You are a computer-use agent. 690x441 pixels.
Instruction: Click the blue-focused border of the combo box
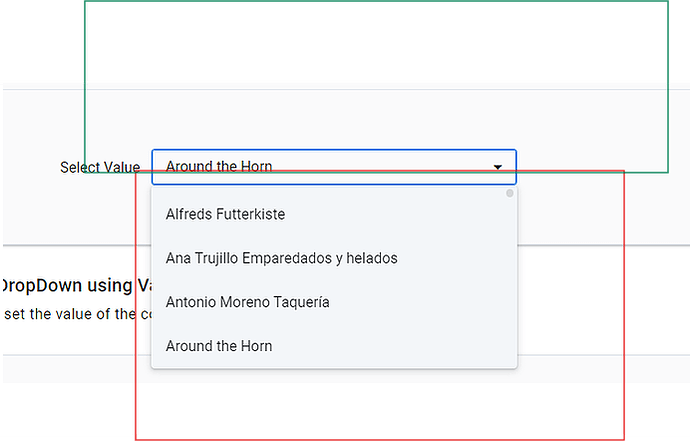334,150
